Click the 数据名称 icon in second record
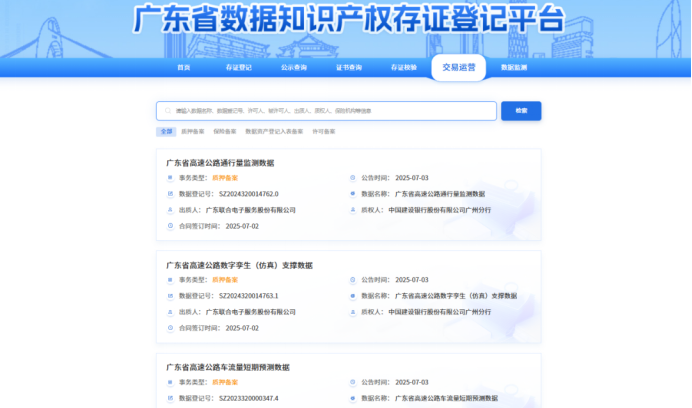Viewport: 692px width, 408px height. point(353,296)
